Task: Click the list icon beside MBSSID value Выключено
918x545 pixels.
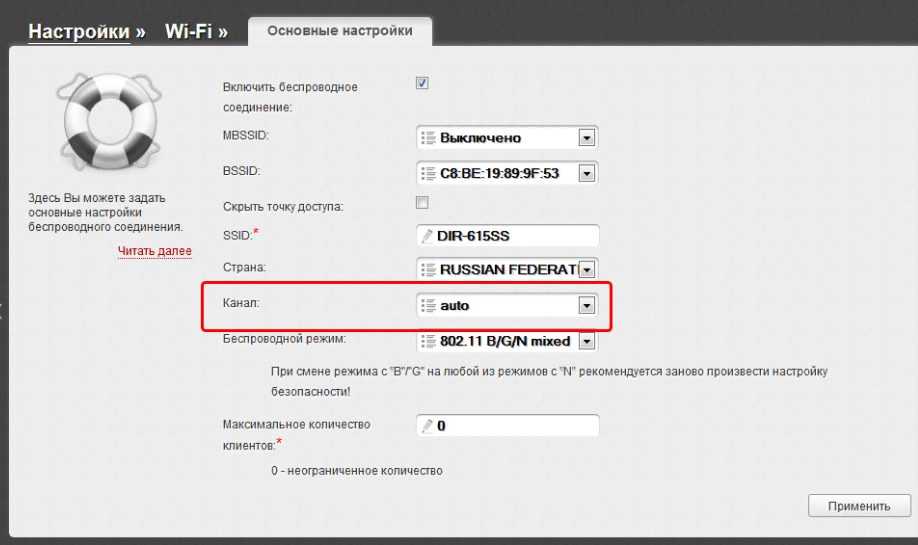Action: click(429, 138)
